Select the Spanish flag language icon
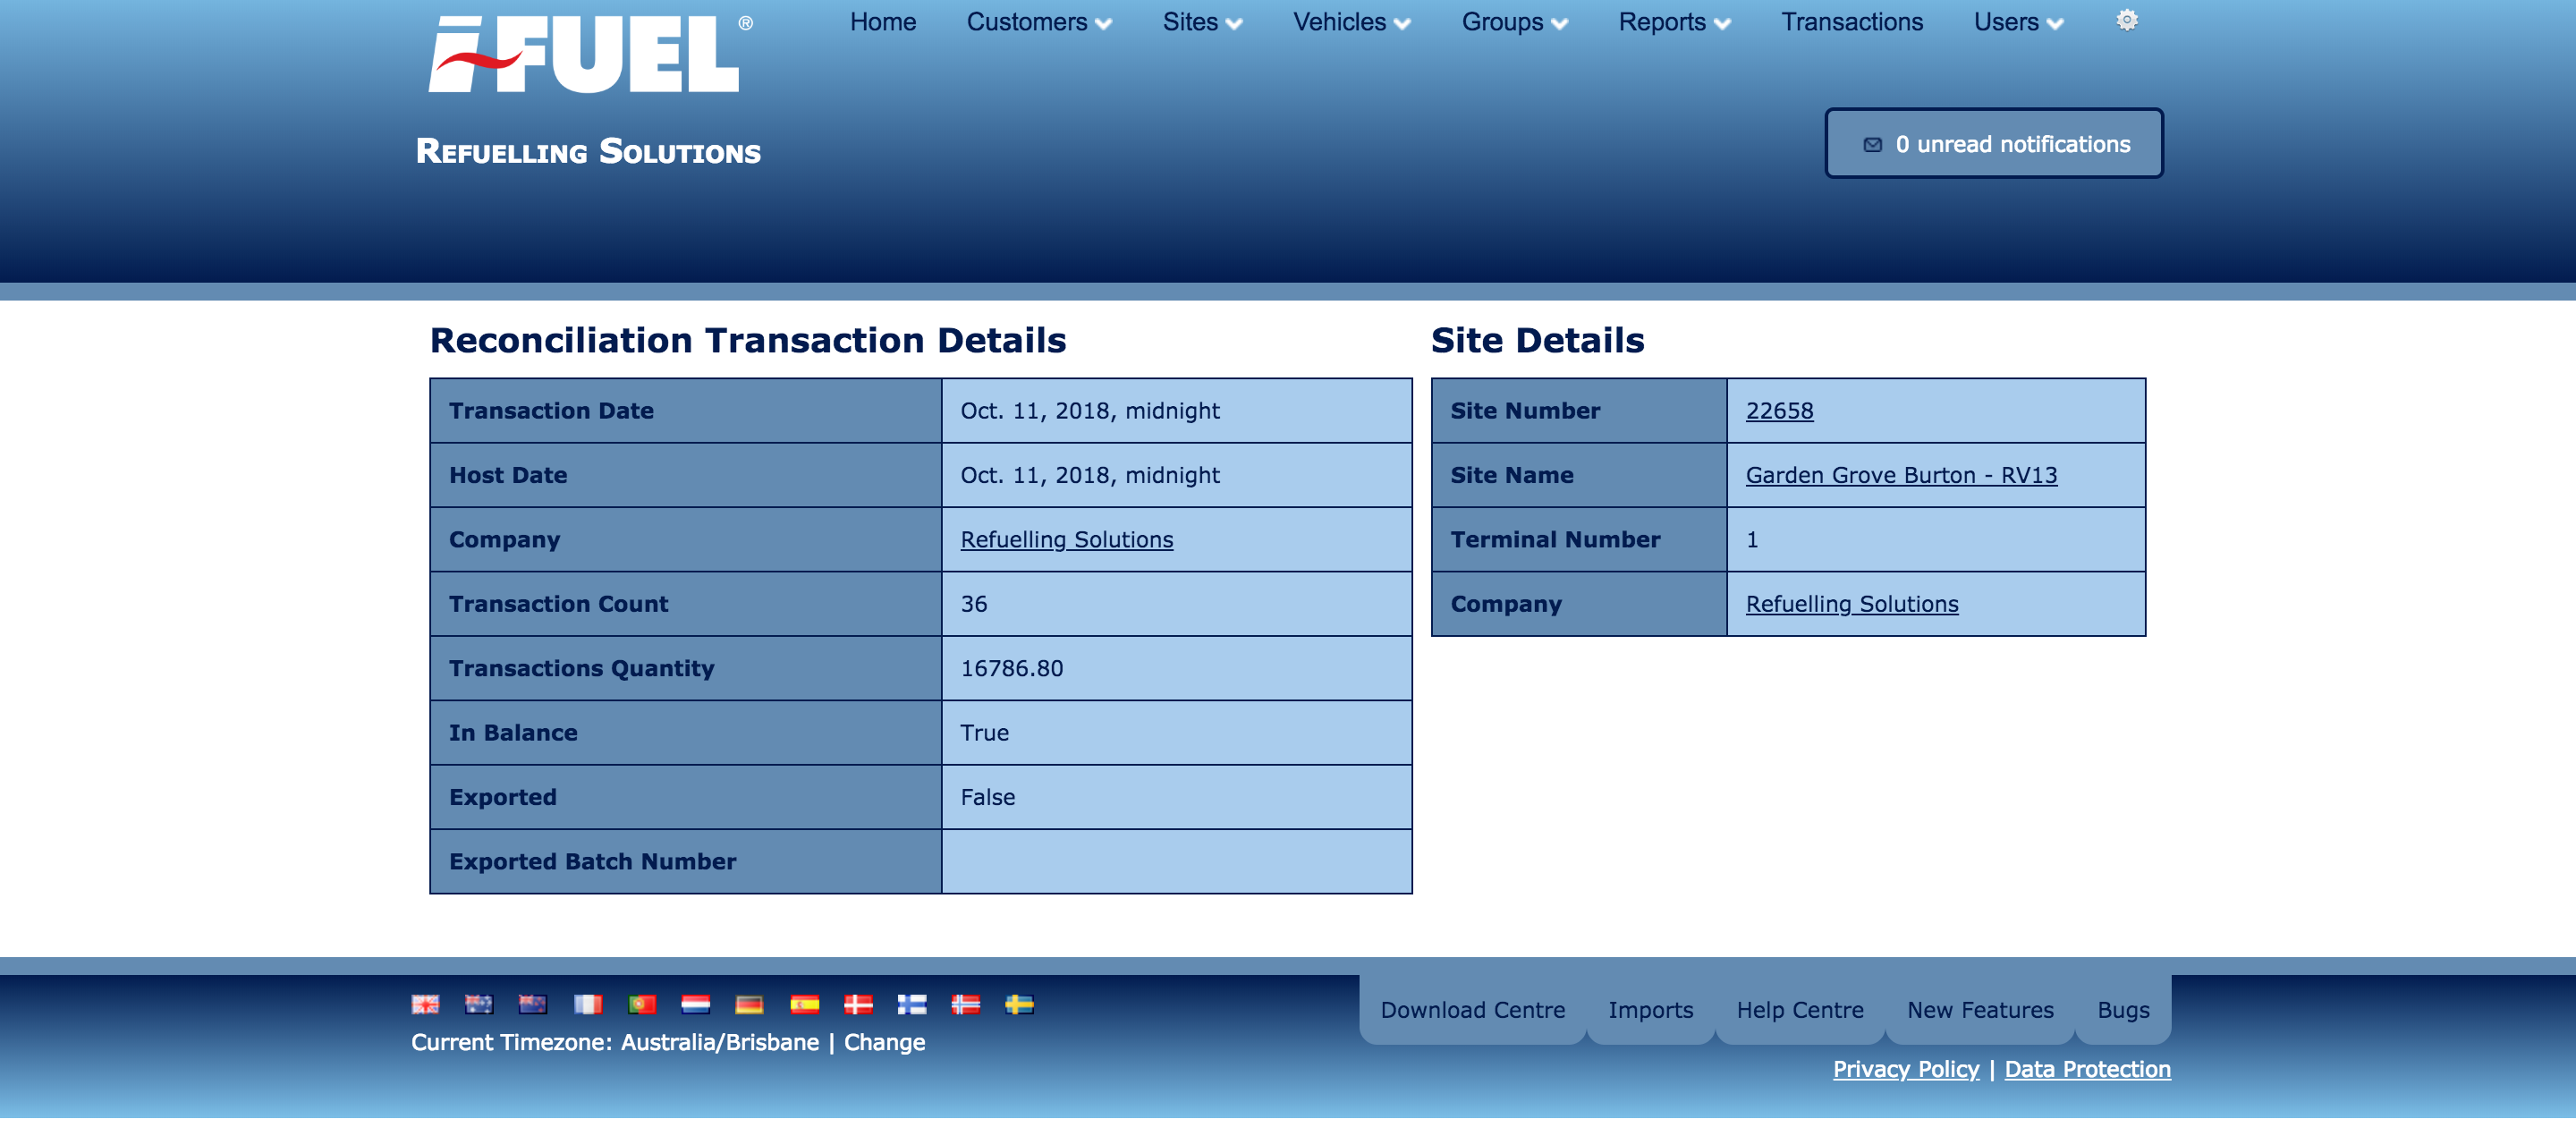This screenshot has height=1136, width=2576. tap(804, 1004)
